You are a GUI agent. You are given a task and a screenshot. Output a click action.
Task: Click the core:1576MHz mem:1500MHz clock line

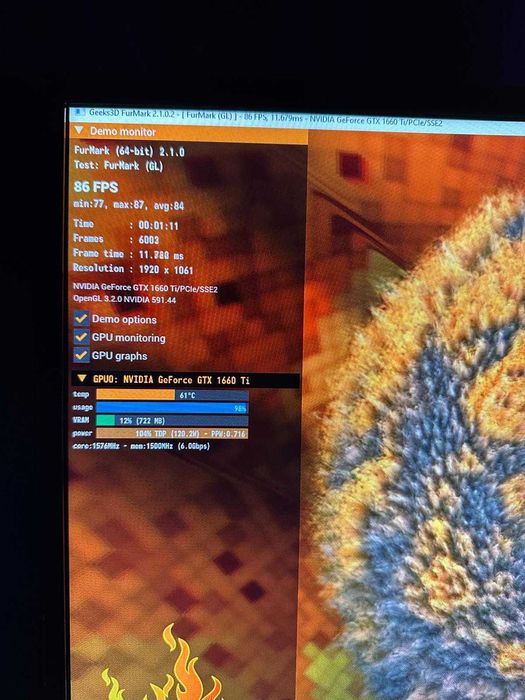142,446
